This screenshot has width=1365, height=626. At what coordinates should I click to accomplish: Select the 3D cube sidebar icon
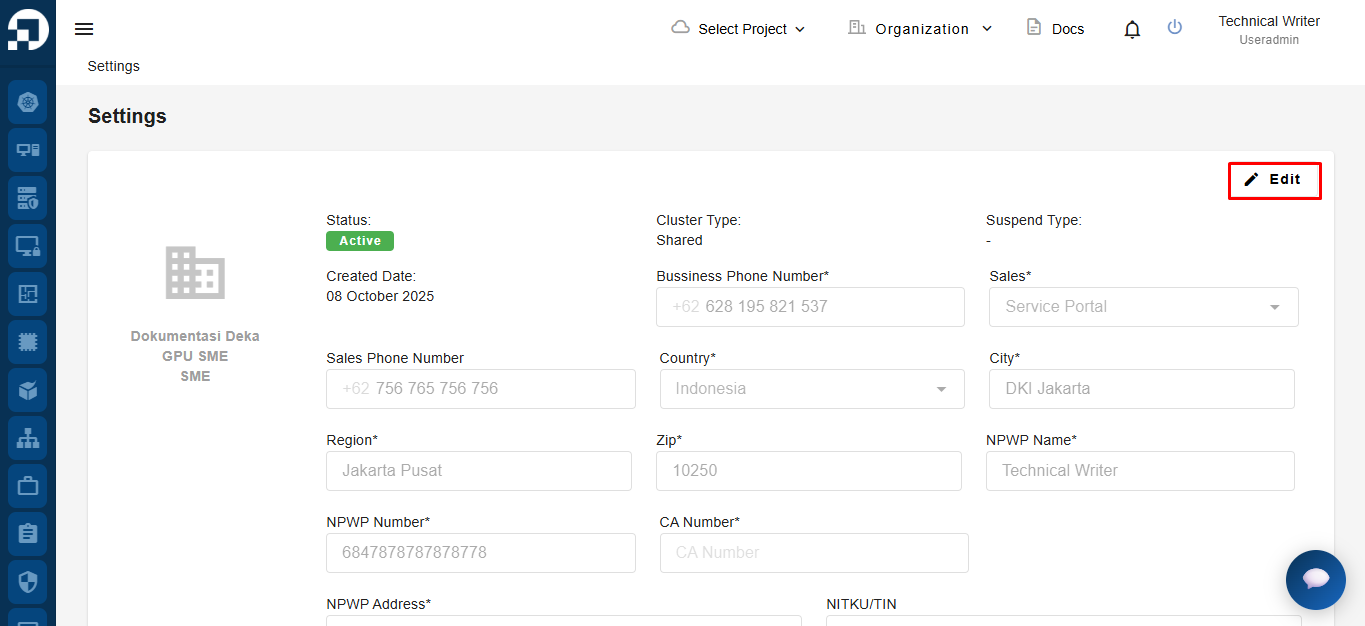coord(27,390)
